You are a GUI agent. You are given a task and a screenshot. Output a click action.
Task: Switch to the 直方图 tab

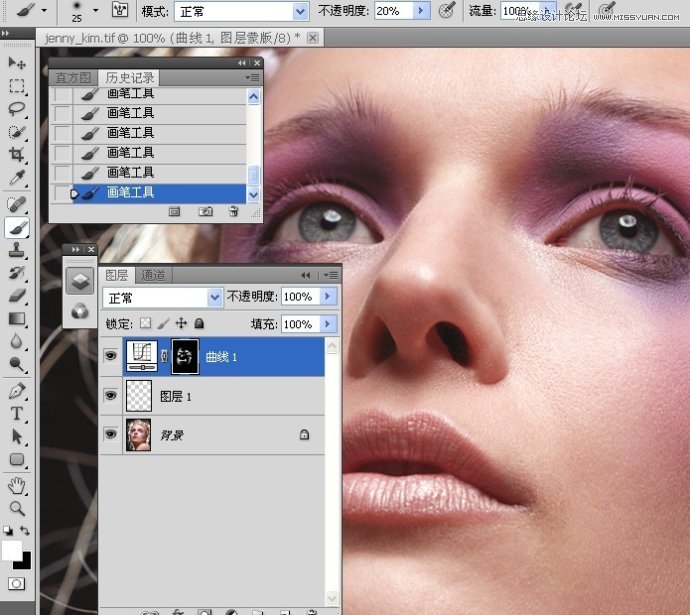[73, 77]
